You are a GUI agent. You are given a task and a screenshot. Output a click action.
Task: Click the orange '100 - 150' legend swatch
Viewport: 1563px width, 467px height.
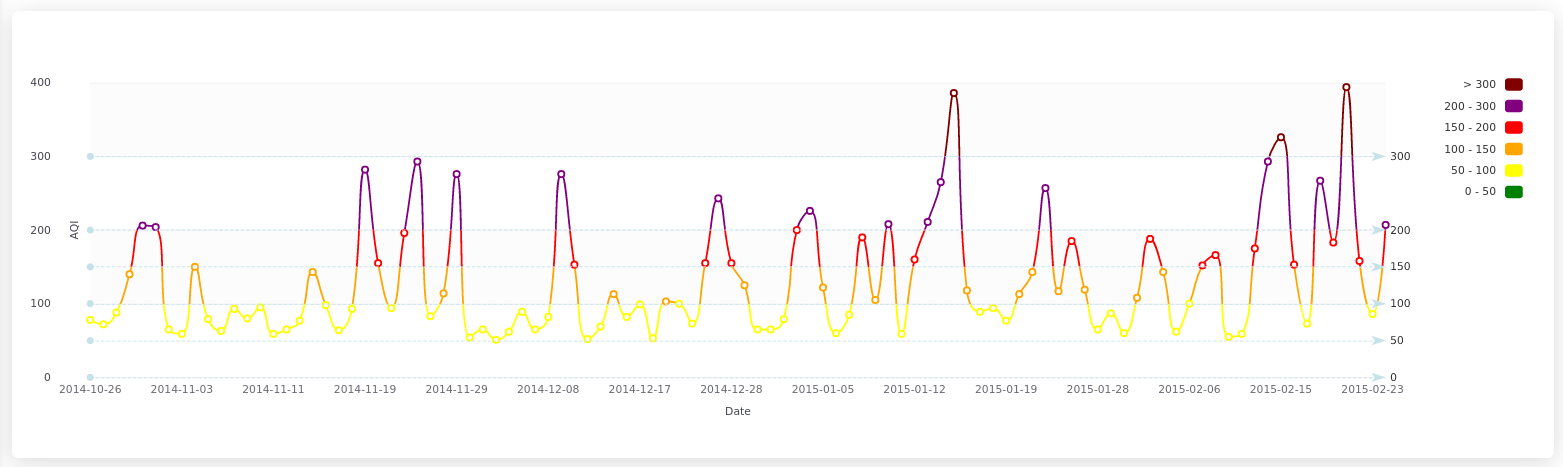[x=1513, y=149]
